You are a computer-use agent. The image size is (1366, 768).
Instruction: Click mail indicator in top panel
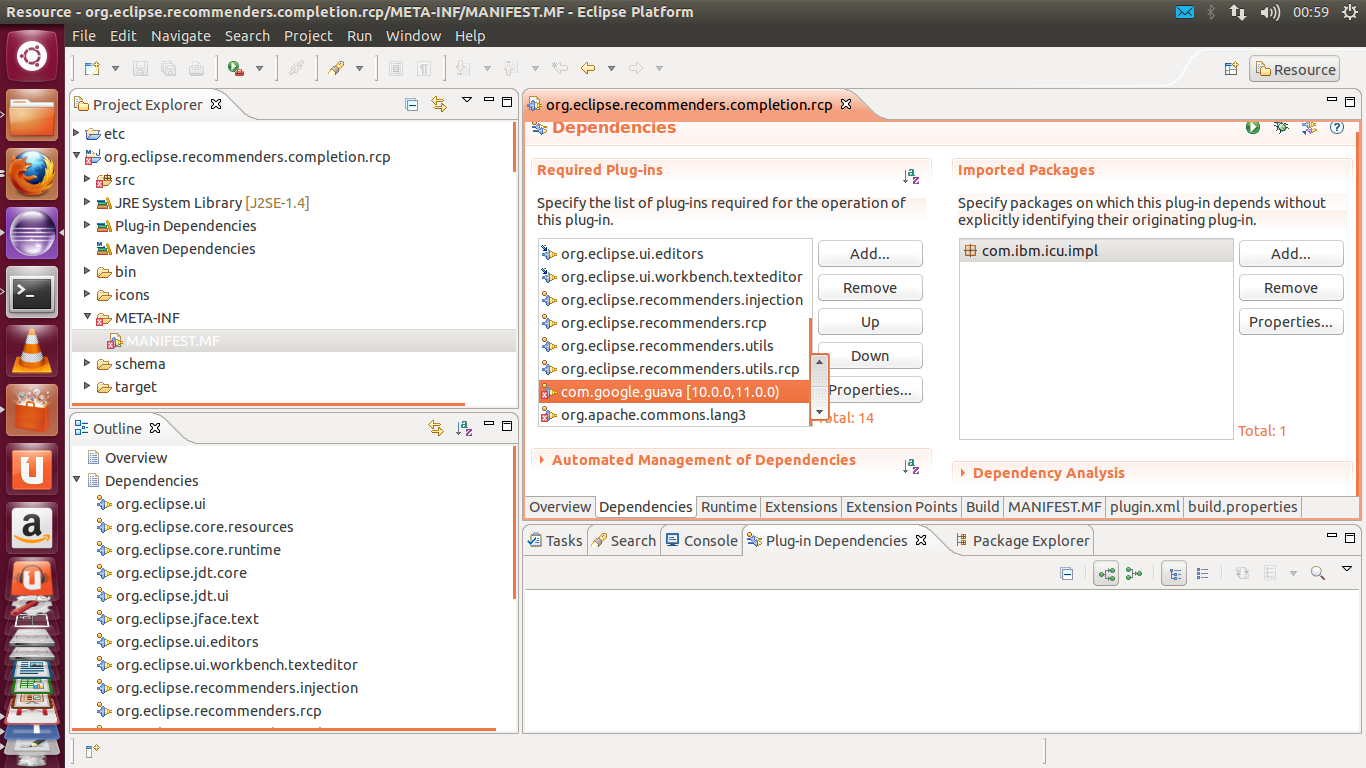pyautogui.click(x=1185, y=12)
